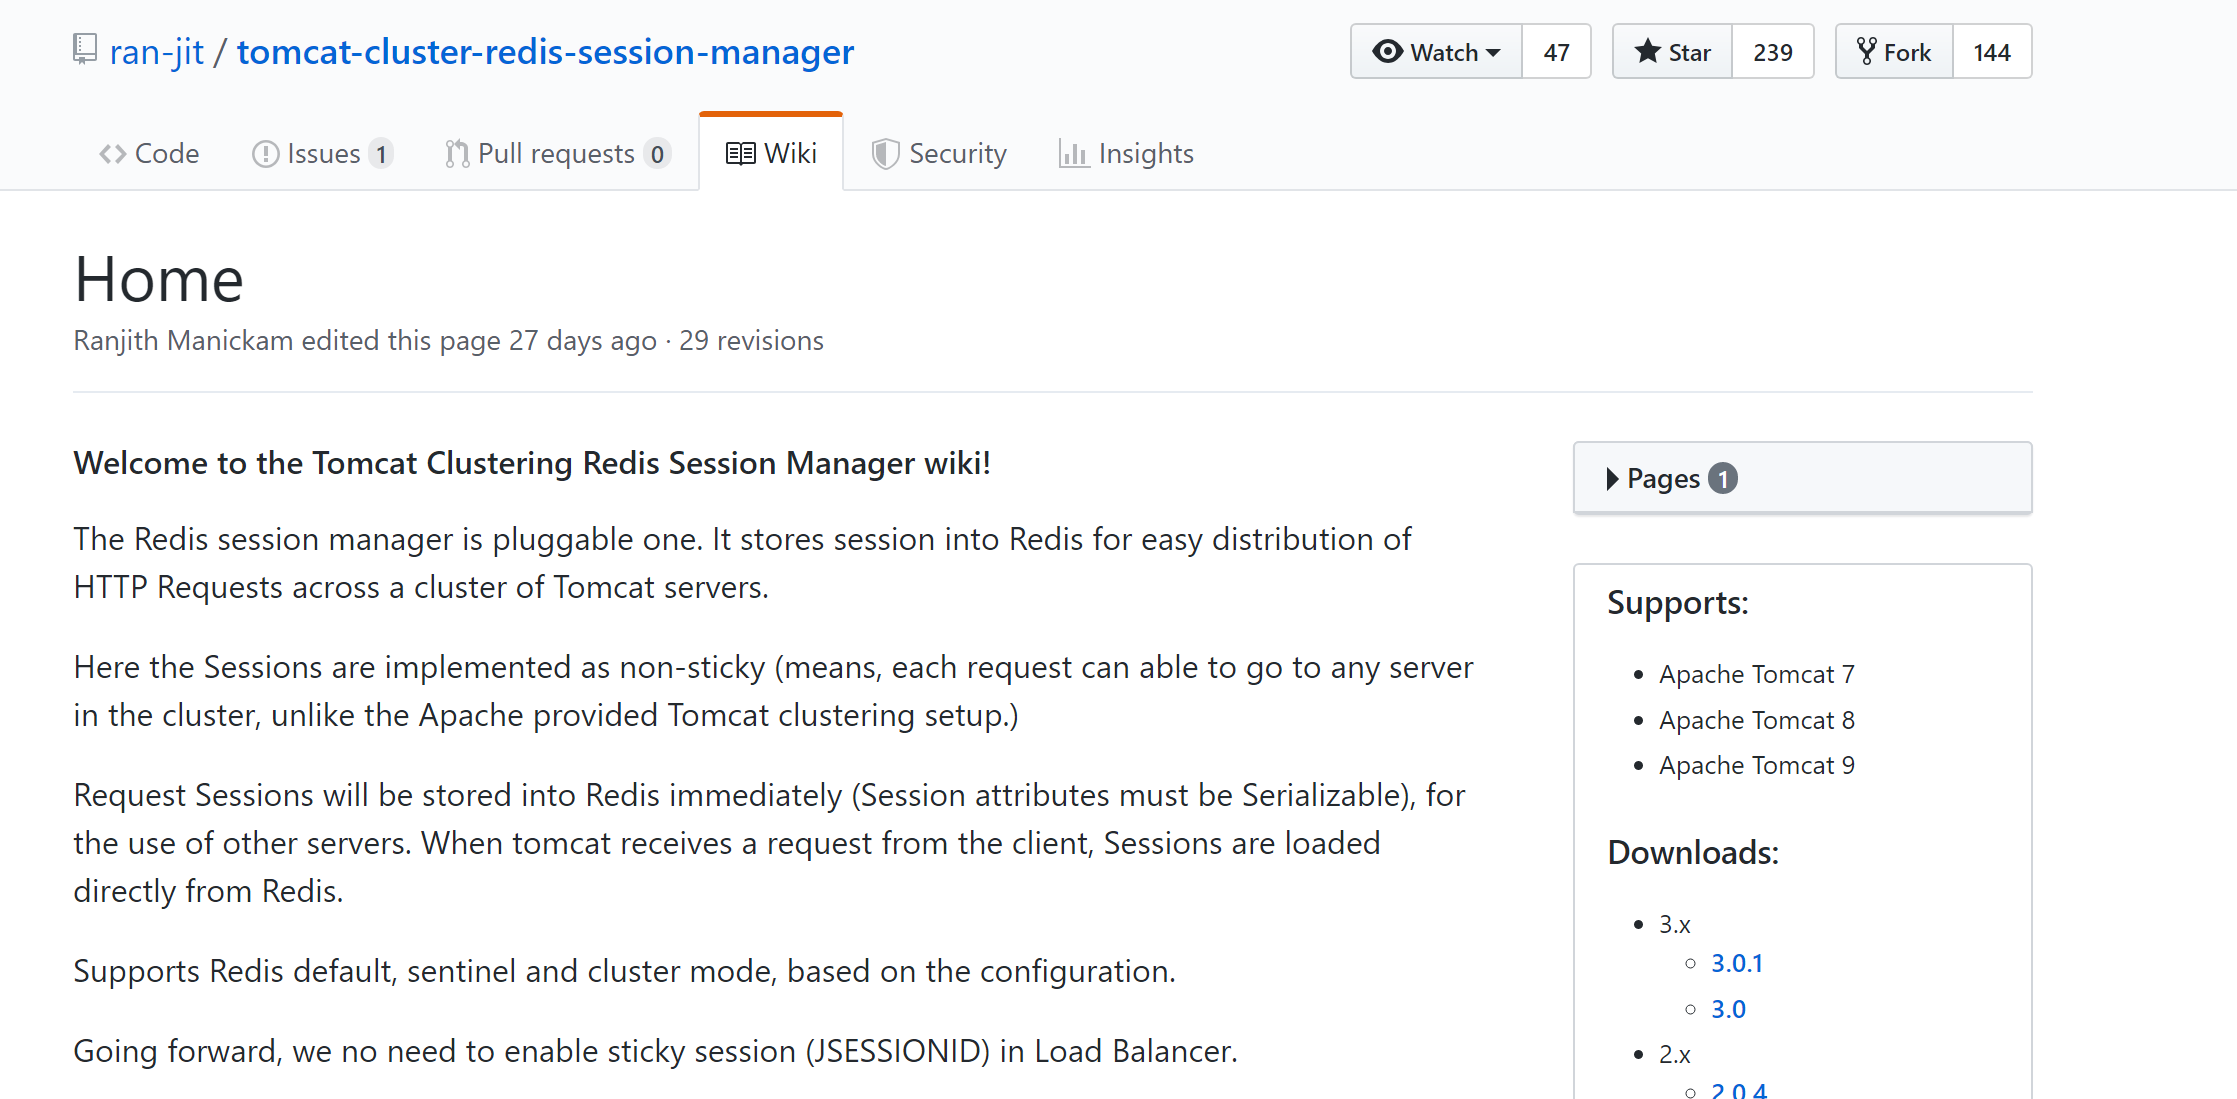Click the Code tab brackets icon
Screen dimensions: 2237x1099
[112, 154]
